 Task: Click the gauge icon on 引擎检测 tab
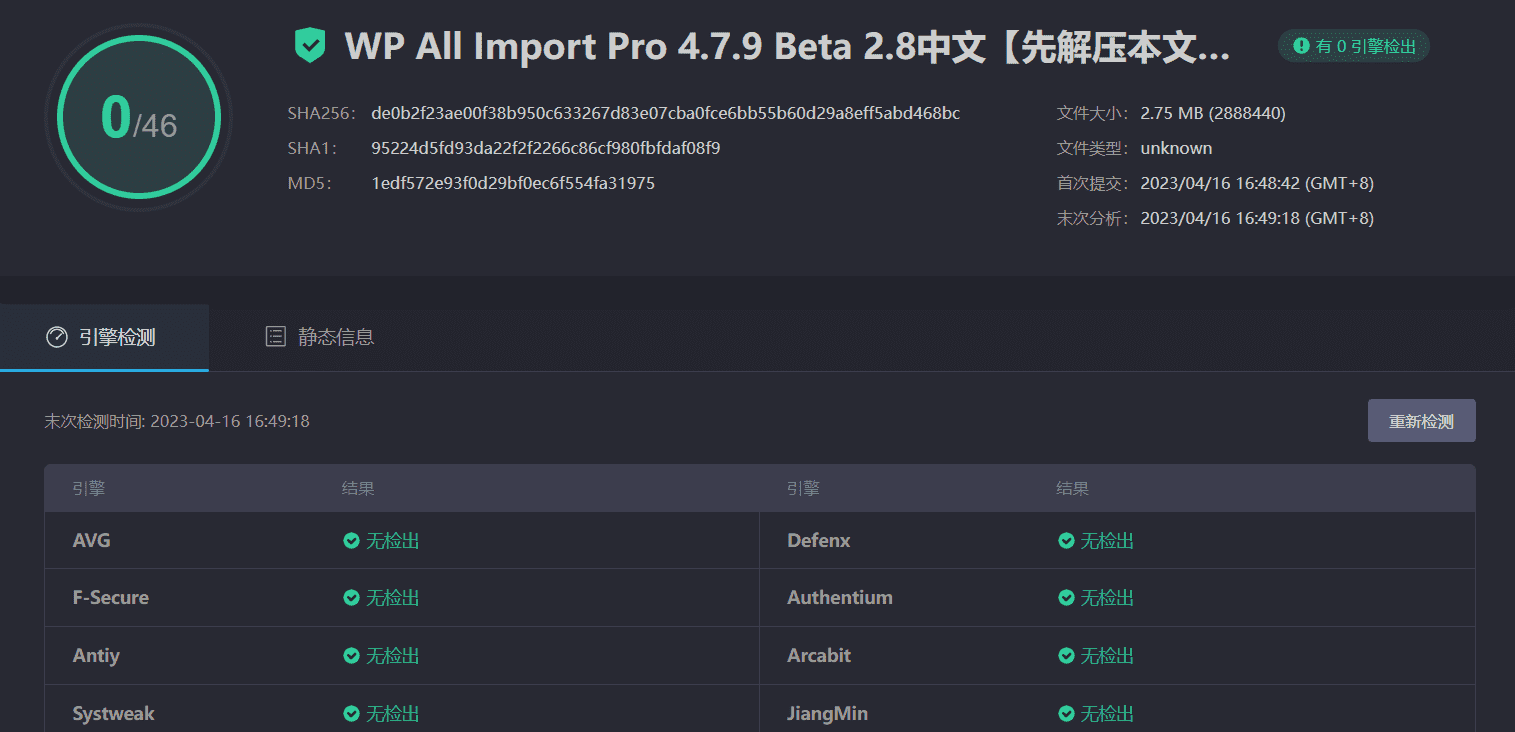[57, 337]
